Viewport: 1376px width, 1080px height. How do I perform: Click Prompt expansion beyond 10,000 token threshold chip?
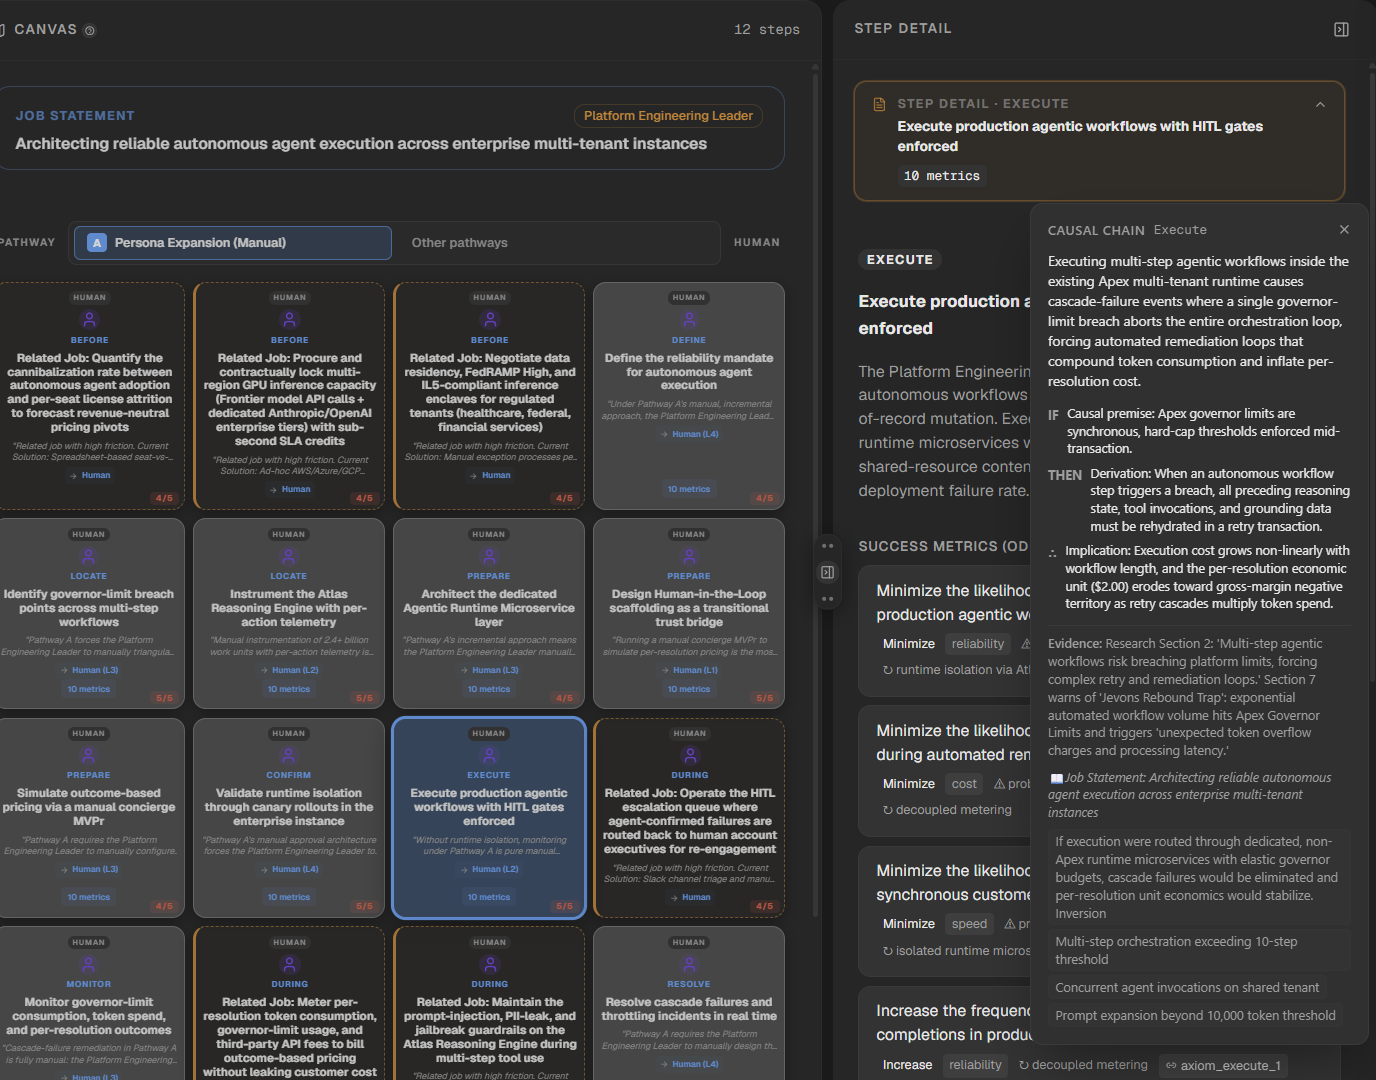pyautogui.click(x=1195, y=1016)
